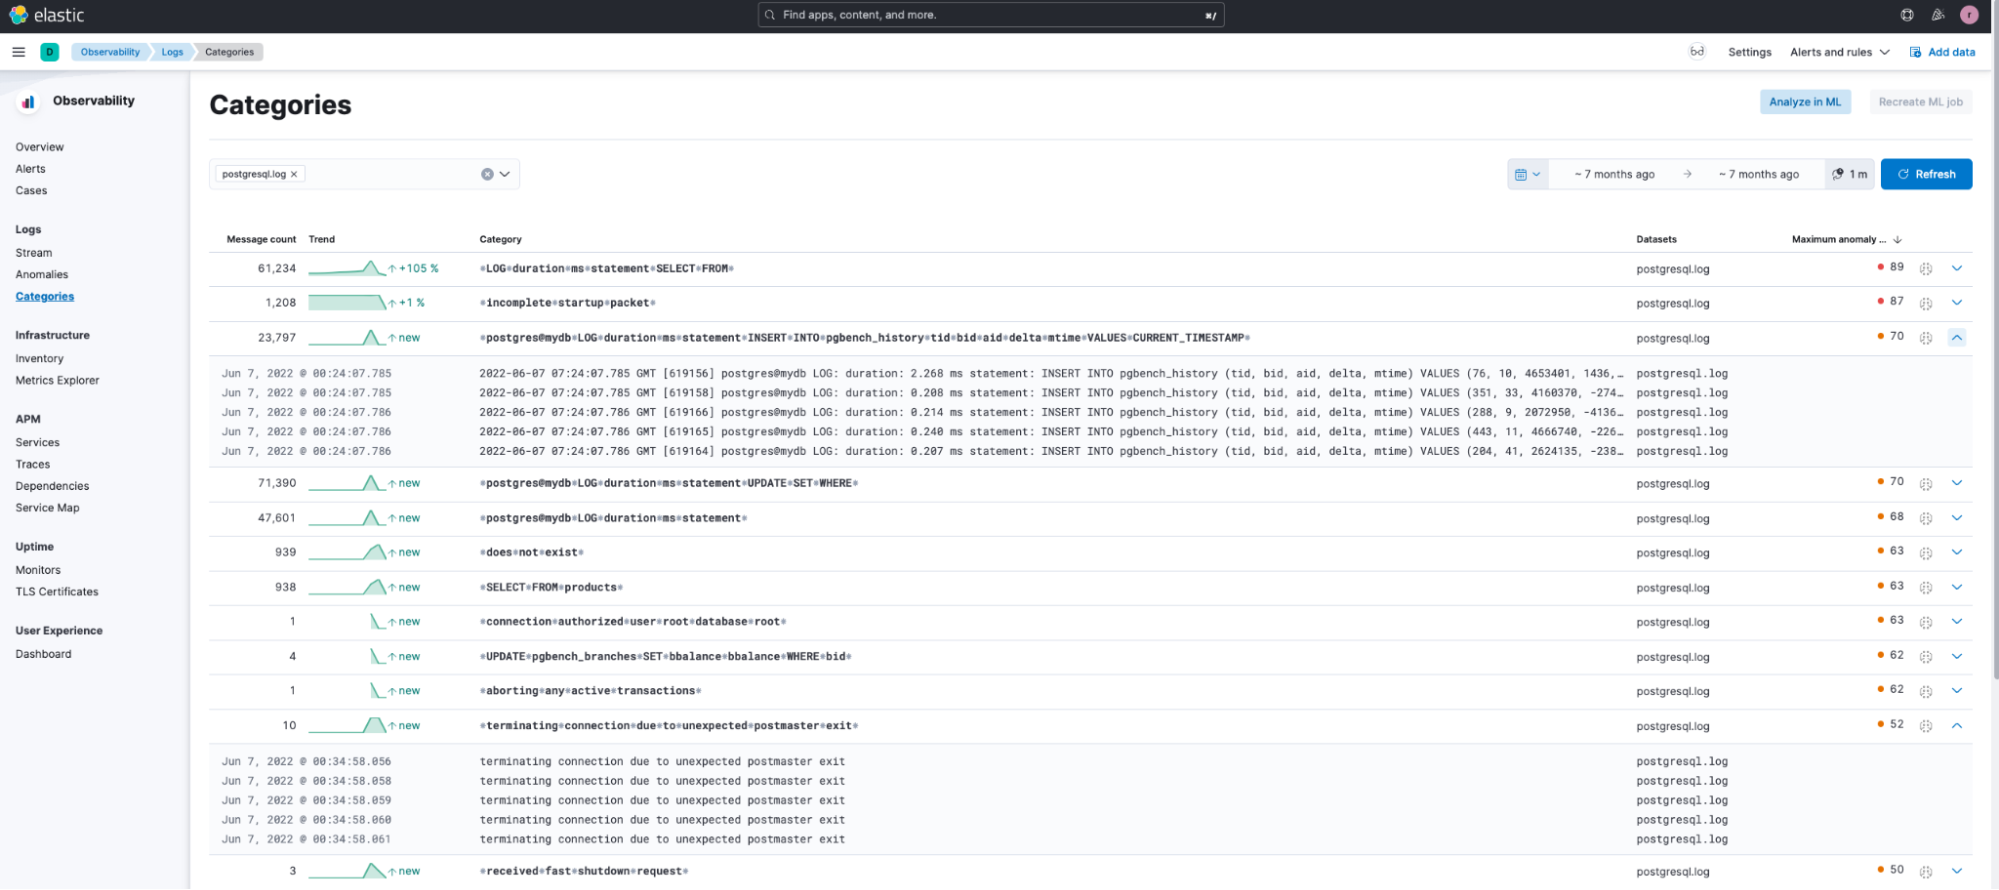Image resolution: width=1999 pixels, height=890 pixels.
Task: Remove the postgresql.log filter chip
Action: 294,174
